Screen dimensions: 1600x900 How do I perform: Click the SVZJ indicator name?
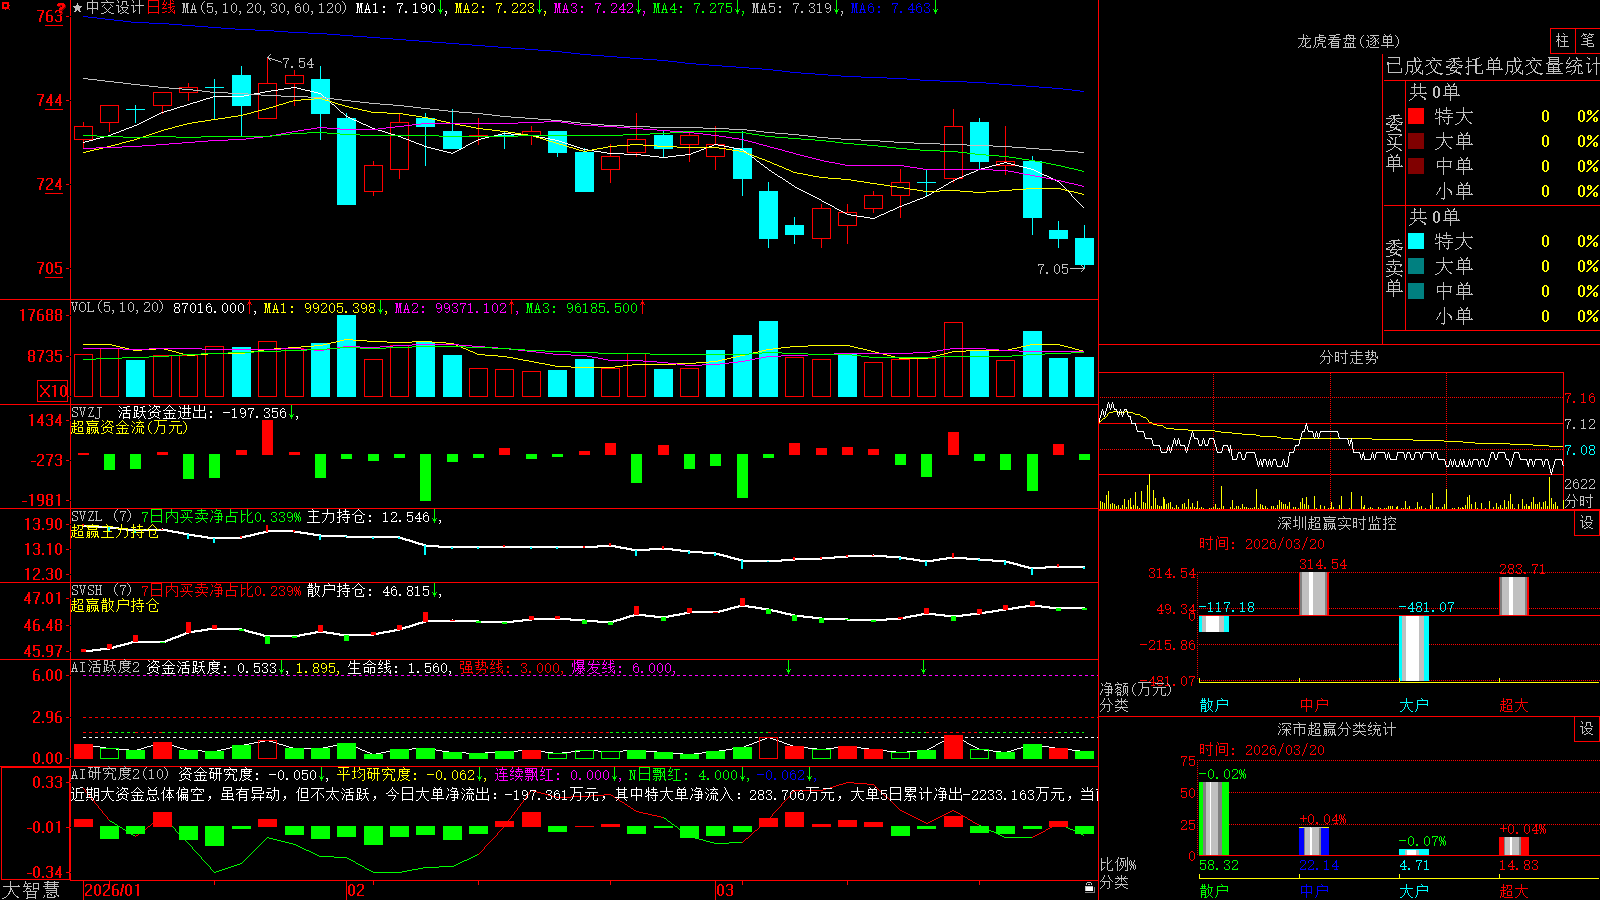(87, 412)
